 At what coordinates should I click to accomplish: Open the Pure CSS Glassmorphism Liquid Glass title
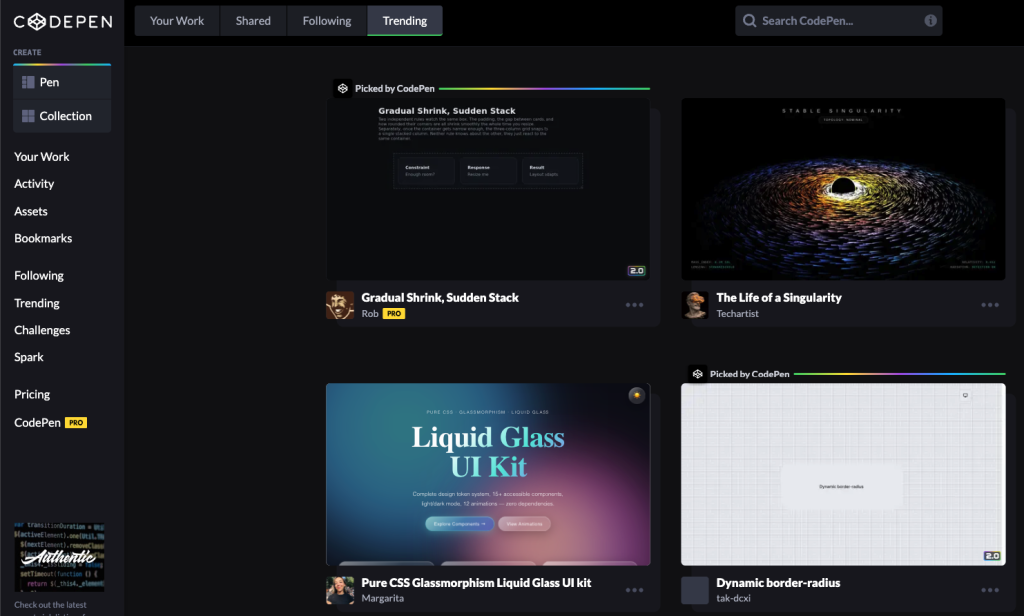point(476,583)
